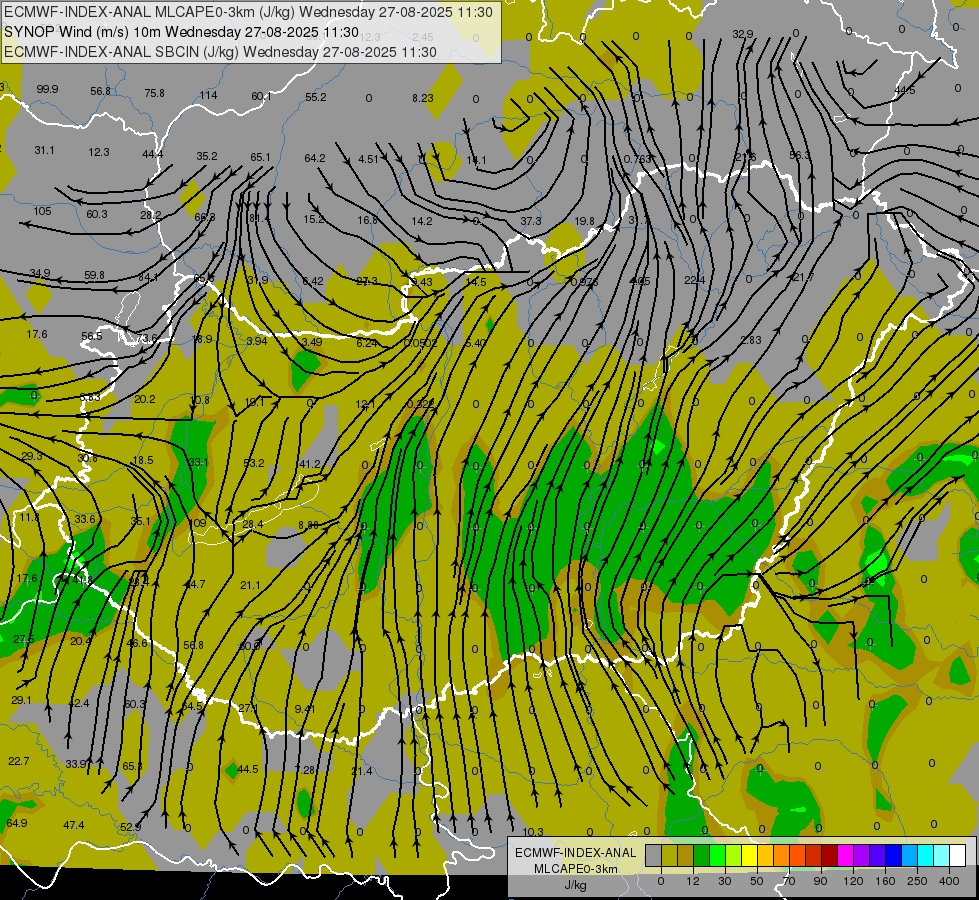Click the map value 65.1
The height and width of the screenshot is (900, 979).
click(260, 157)
